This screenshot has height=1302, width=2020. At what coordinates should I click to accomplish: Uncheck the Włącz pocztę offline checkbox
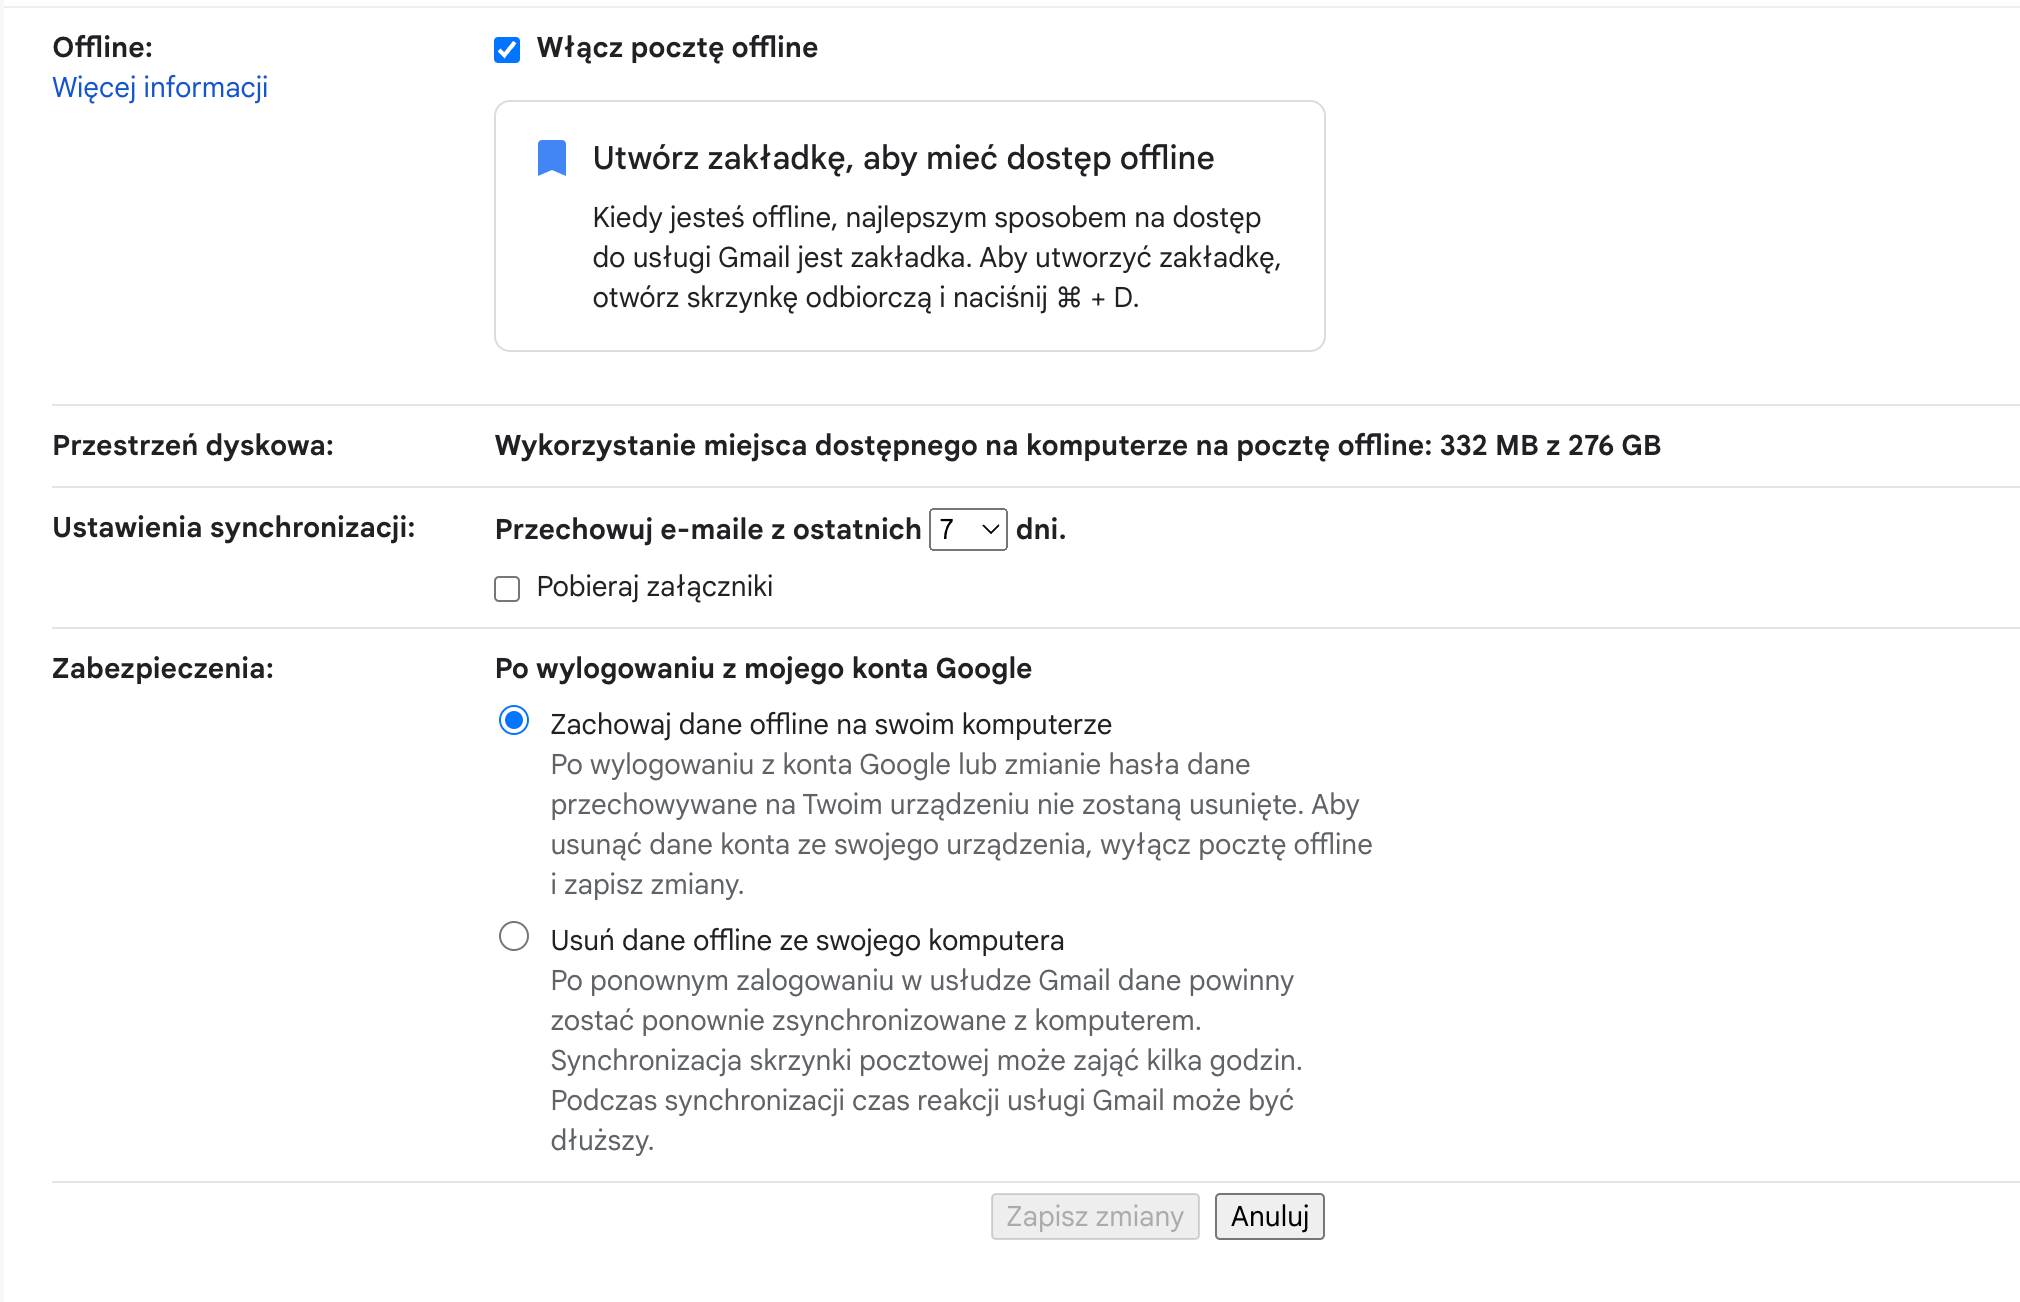pyautogui.click(x=507, y=49)
